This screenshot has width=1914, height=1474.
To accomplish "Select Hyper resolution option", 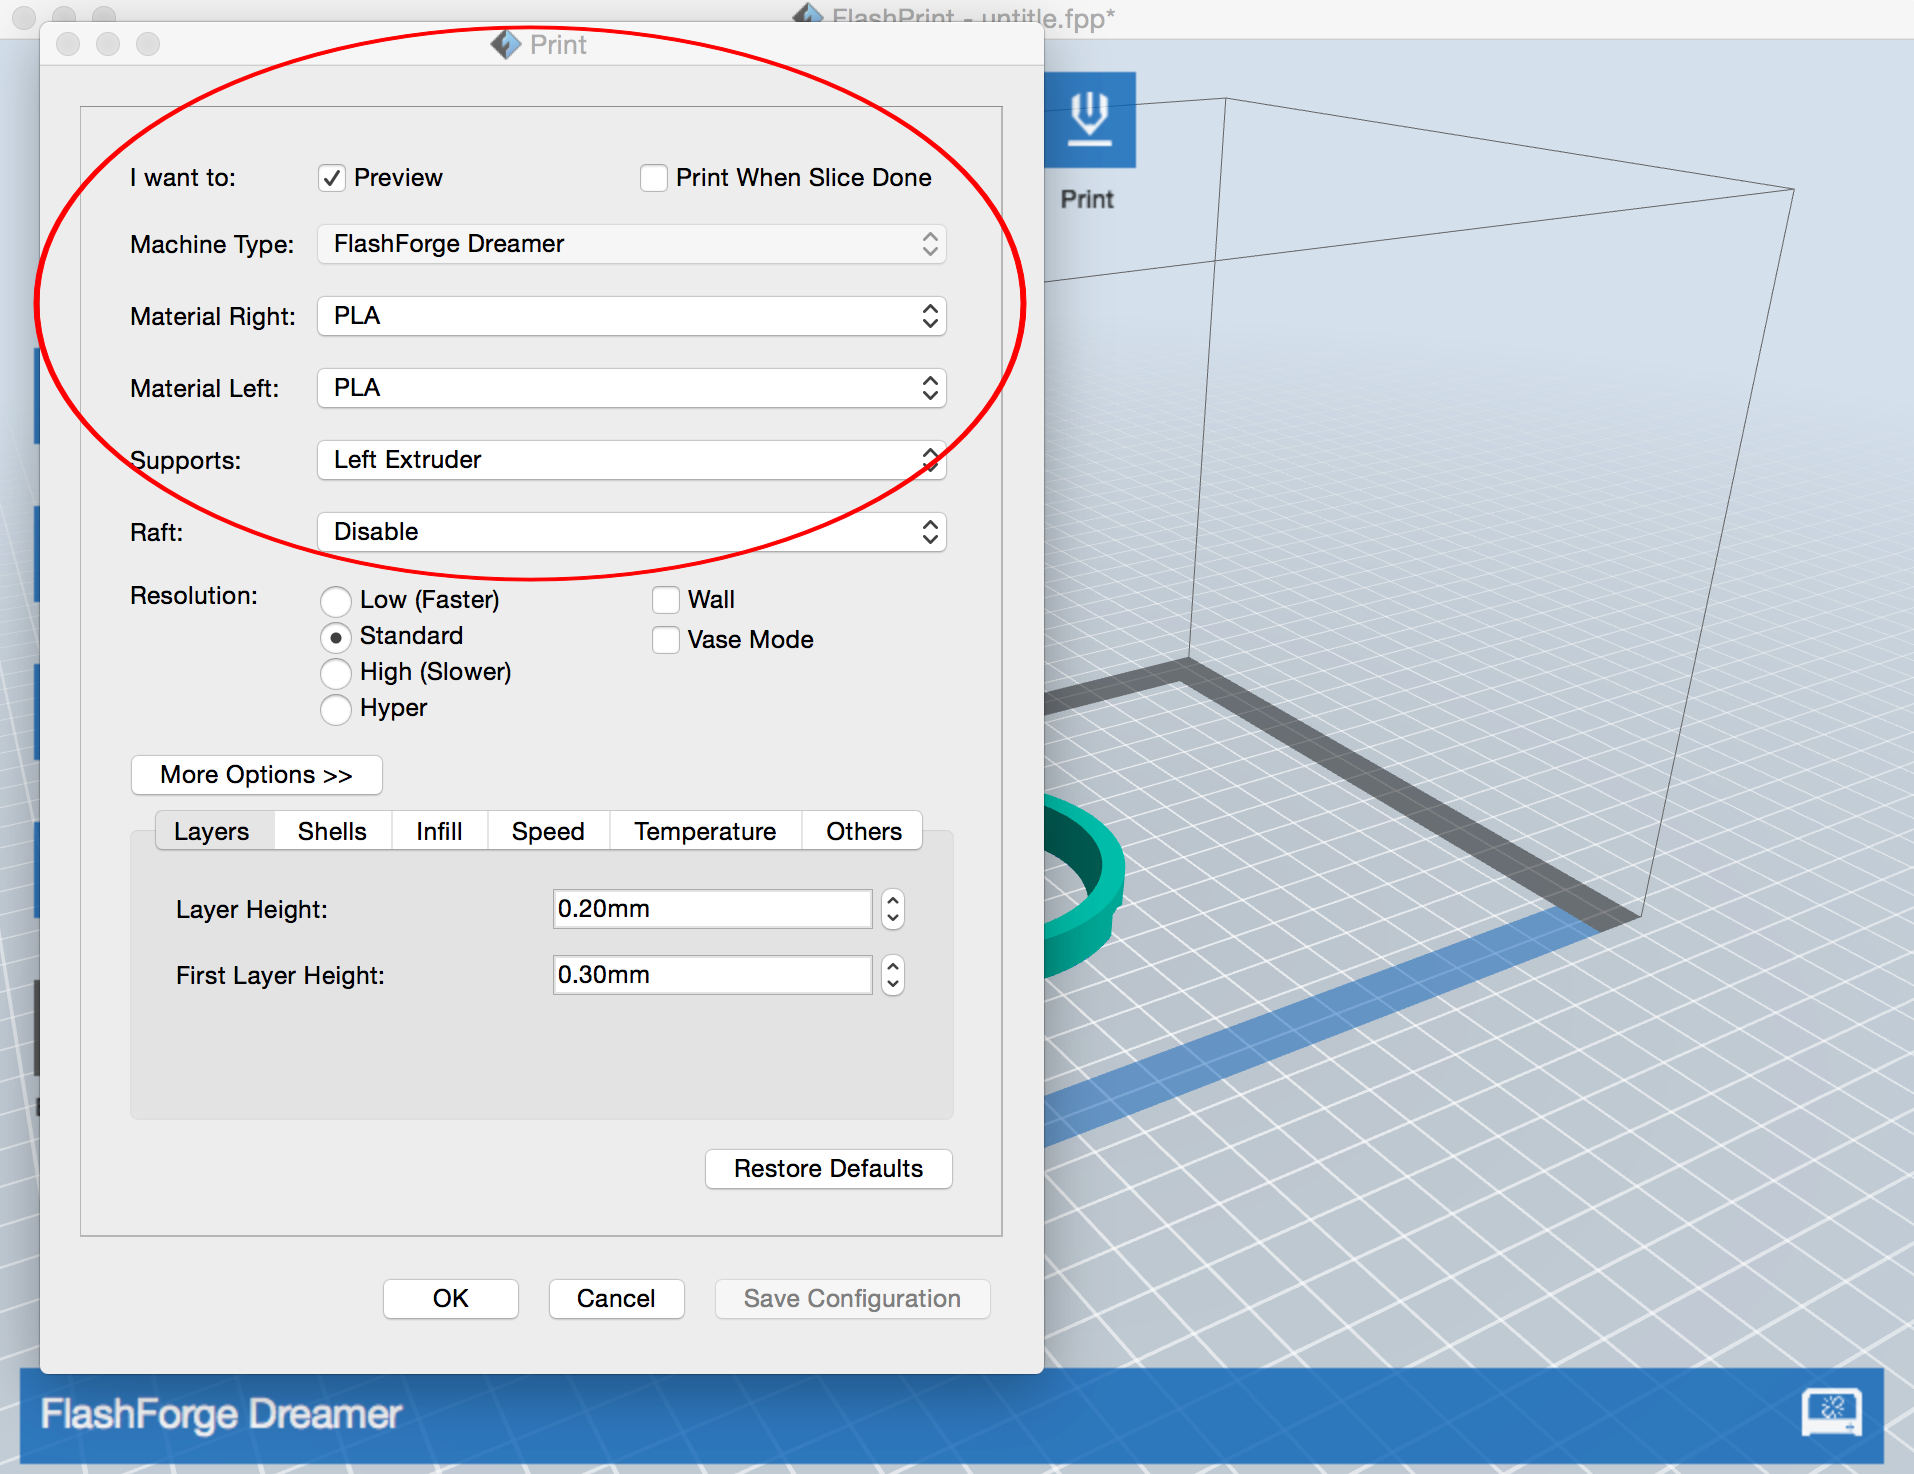I will [336, 709].
